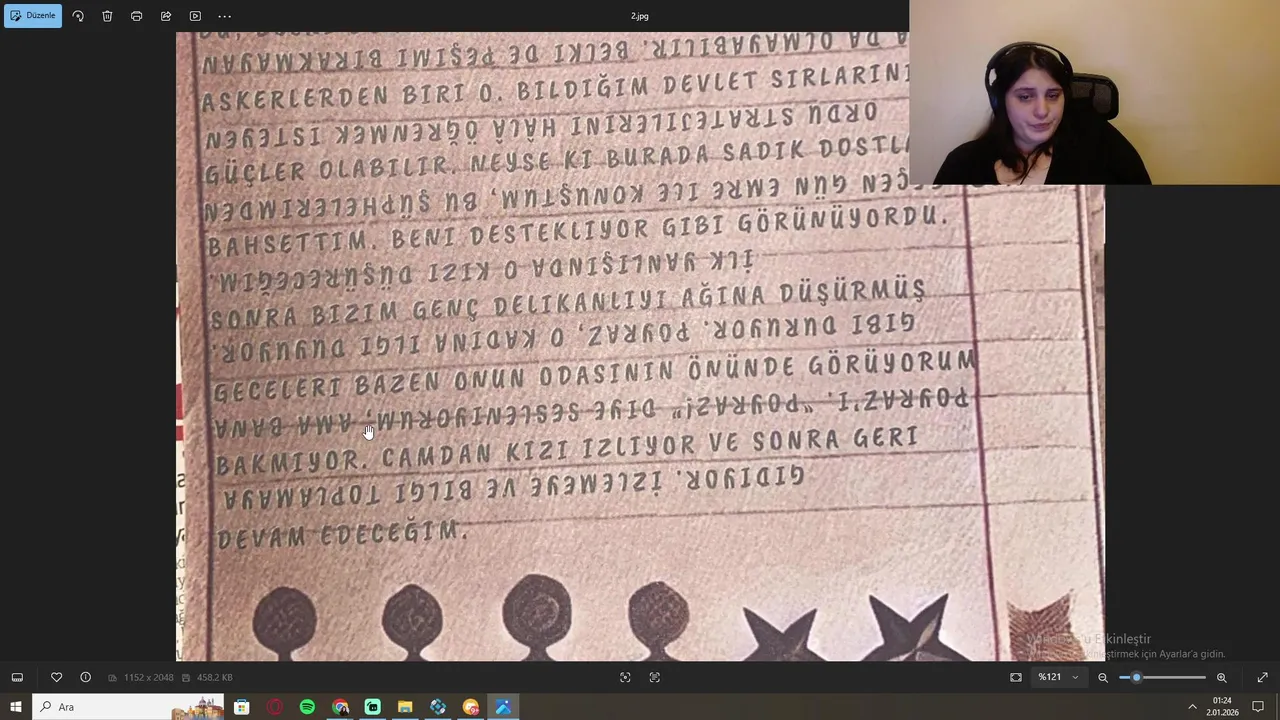1280x720 pixels.
Task: Open the orange app with notification badge
Action: 471,707
